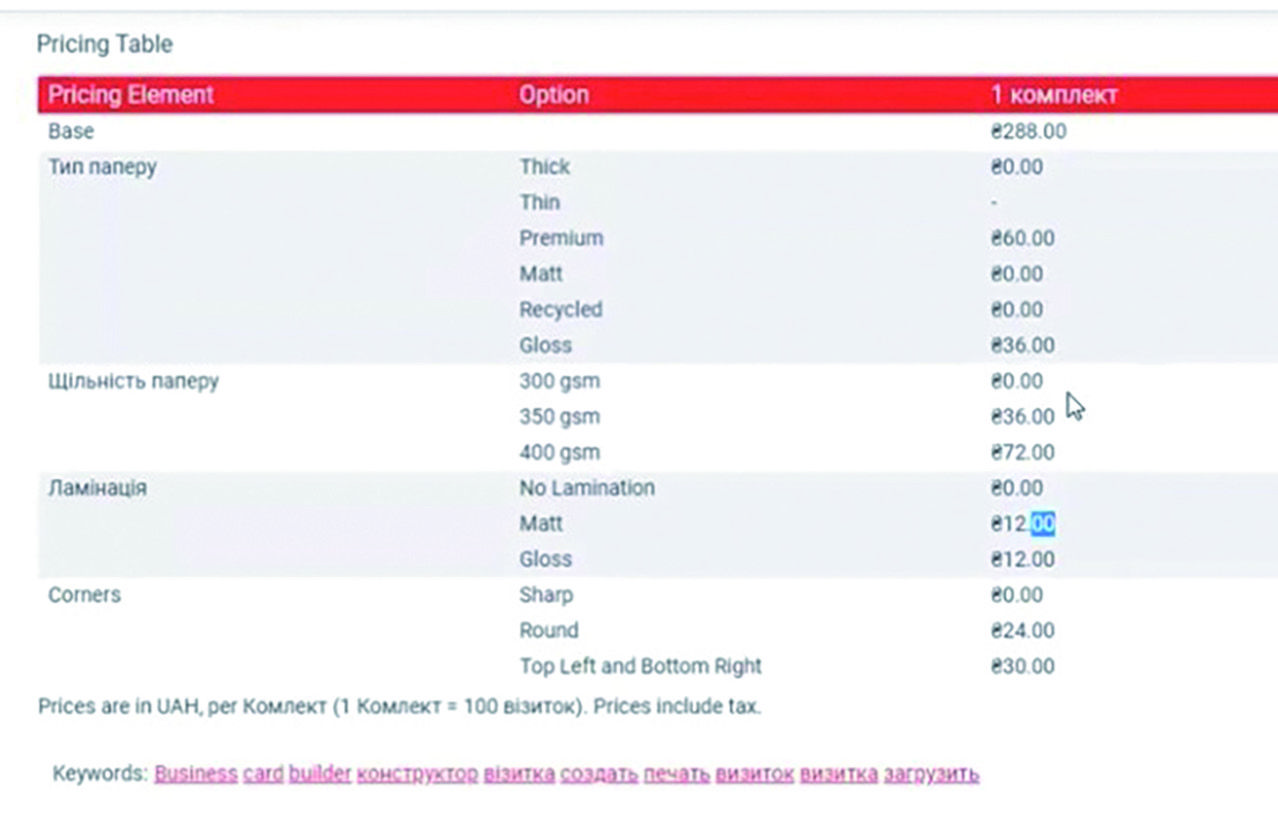Click the Base price ₴288.00
Screen dimensions: 1278x823
(x=1028, y=131)
